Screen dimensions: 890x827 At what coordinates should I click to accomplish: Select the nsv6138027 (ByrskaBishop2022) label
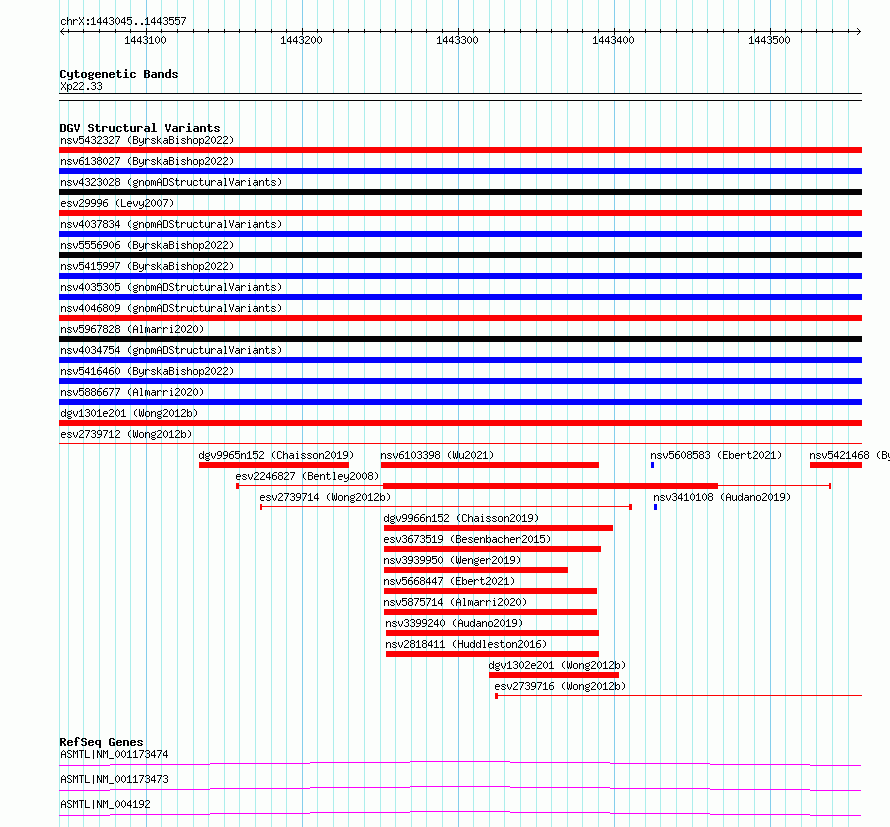point(147,161)
